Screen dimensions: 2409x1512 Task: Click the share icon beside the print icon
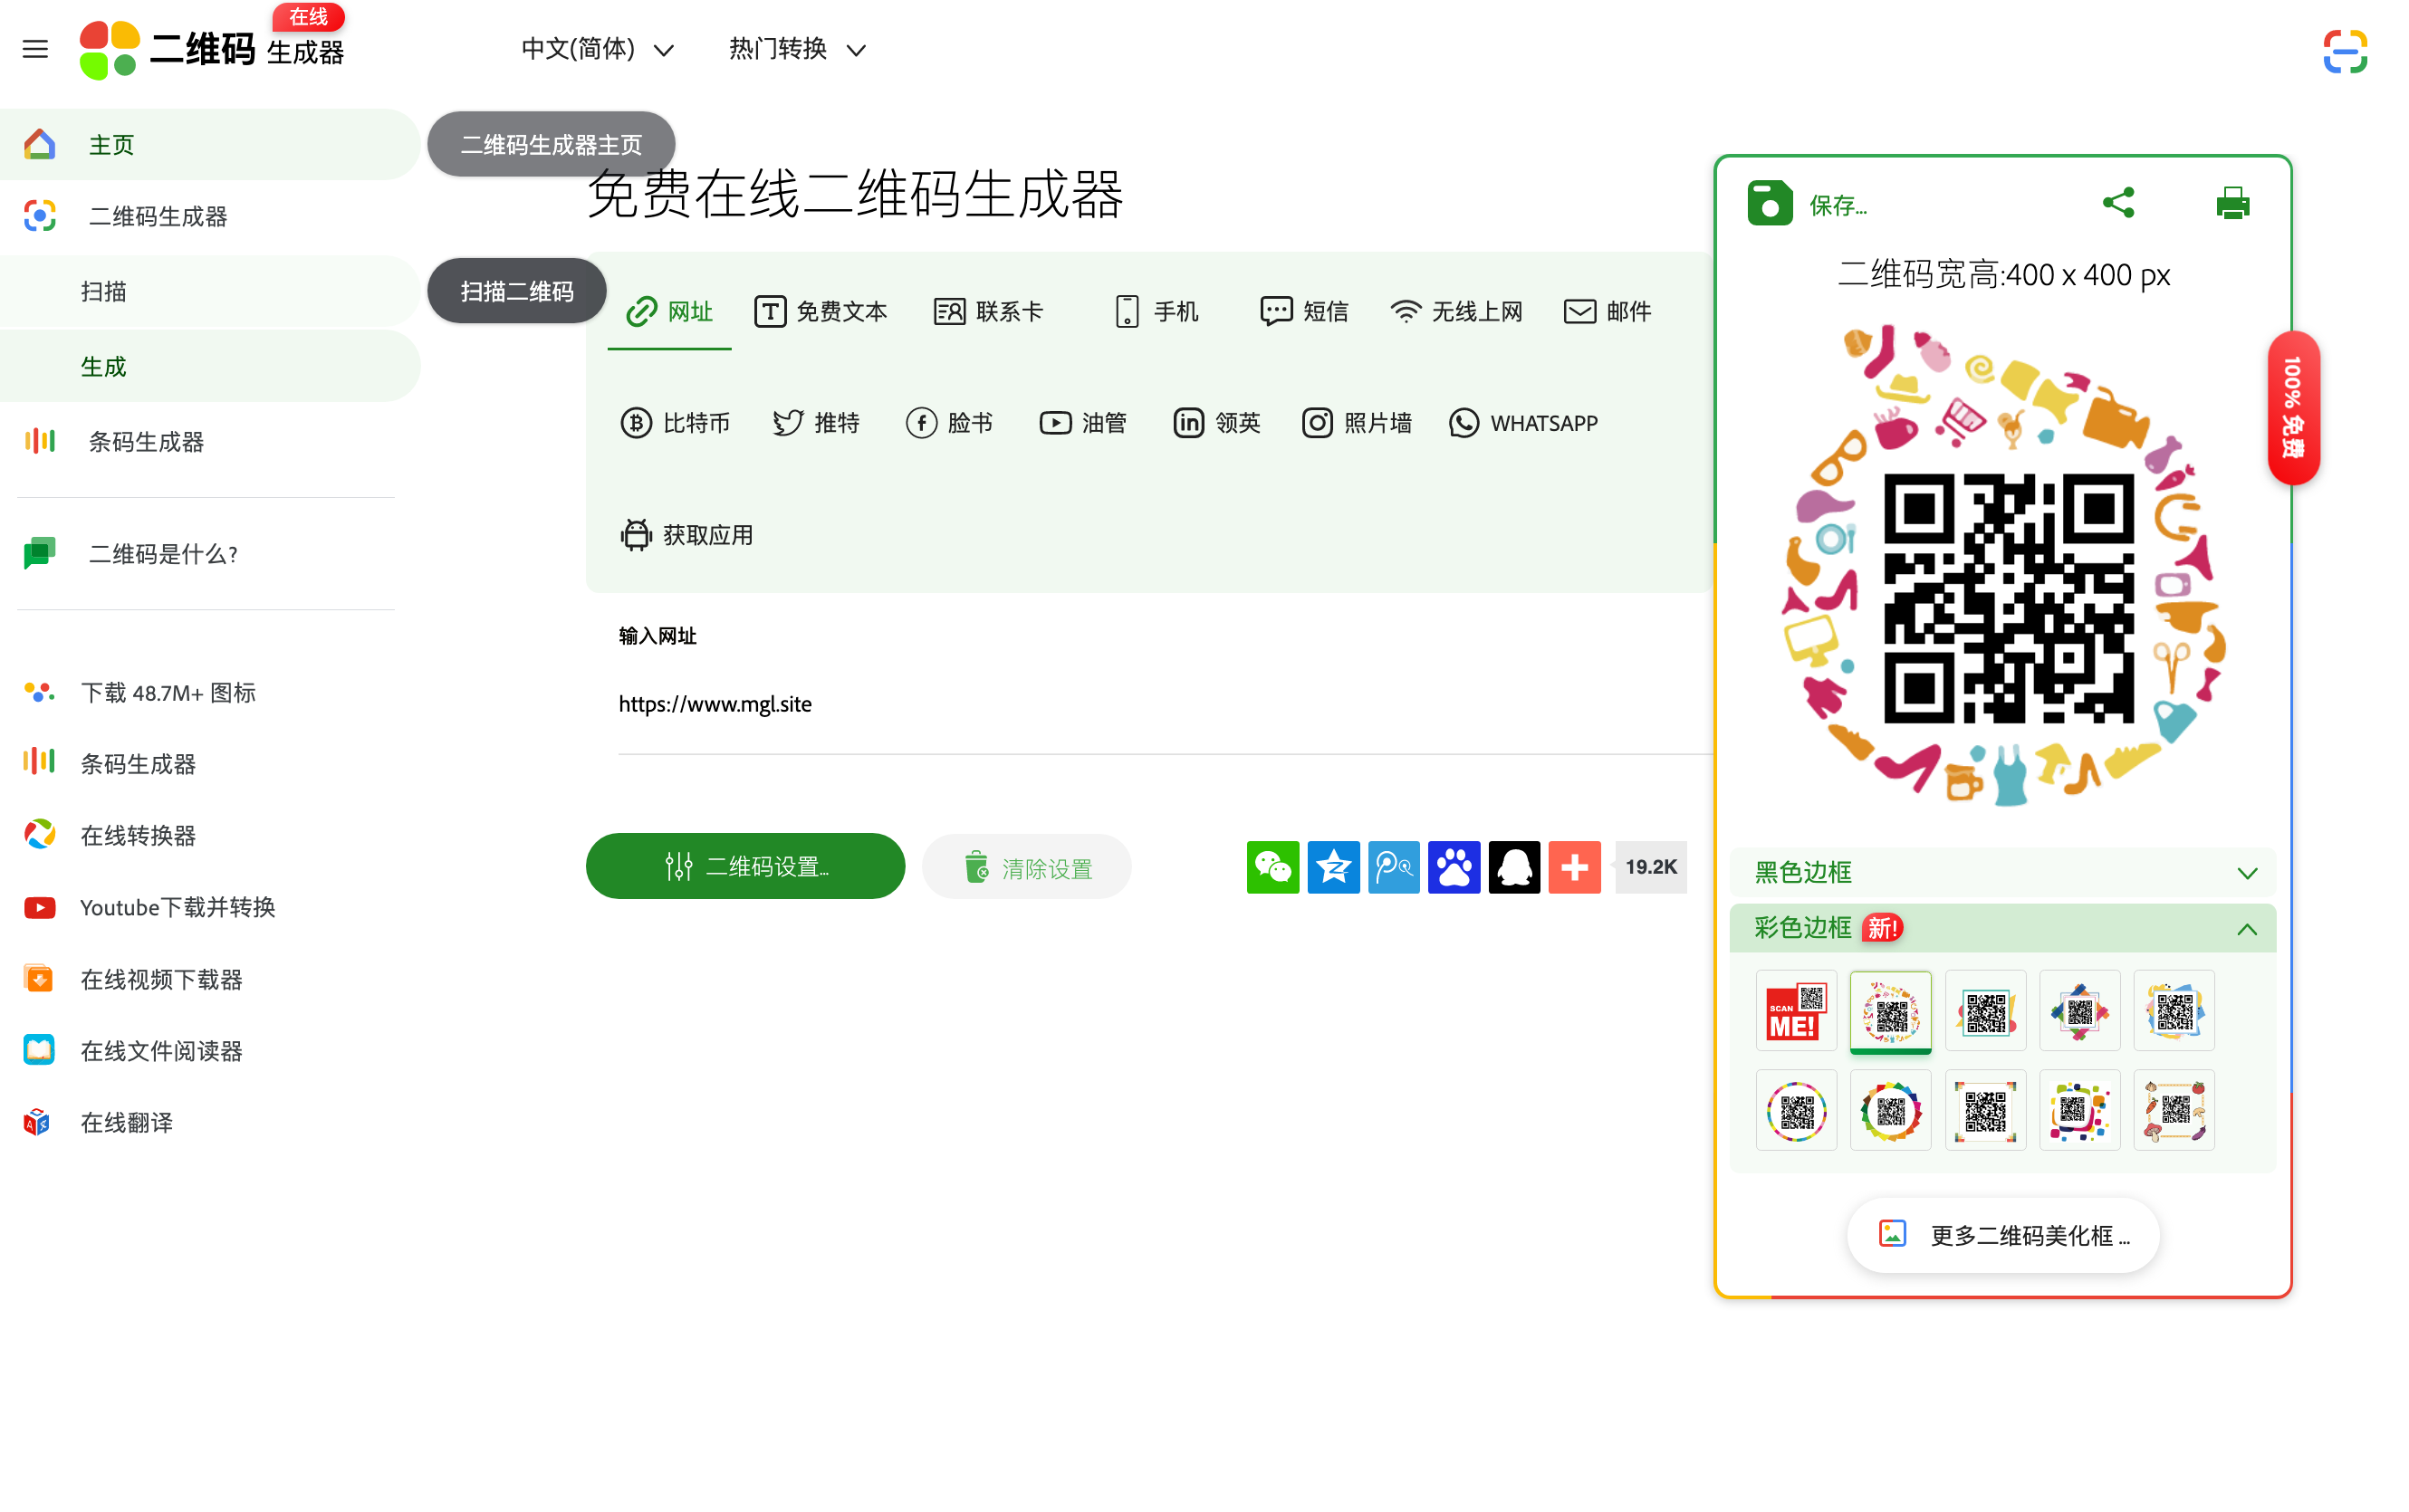2120,203
